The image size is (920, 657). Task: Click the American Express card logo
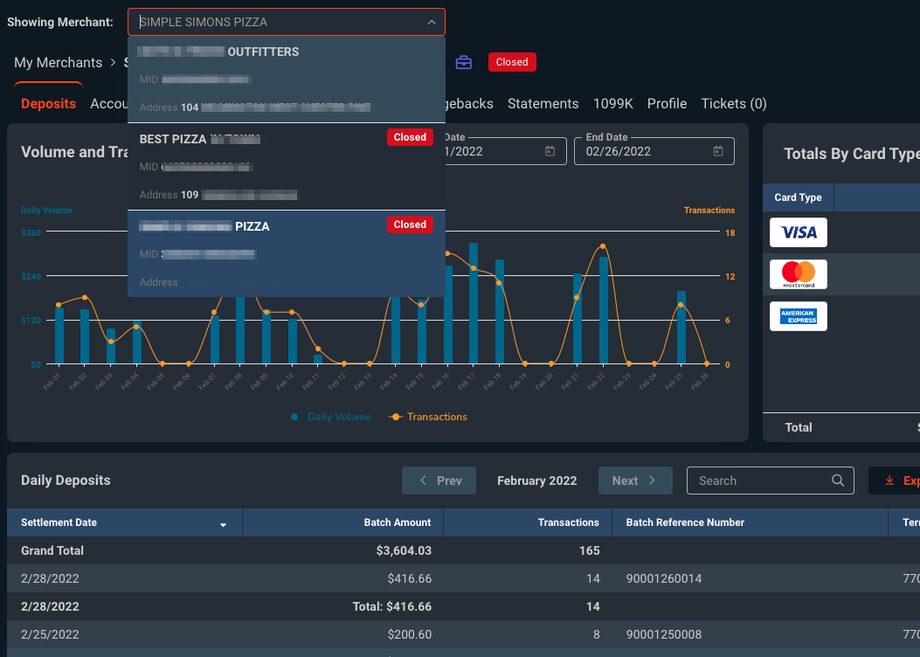tap(798, 316)
